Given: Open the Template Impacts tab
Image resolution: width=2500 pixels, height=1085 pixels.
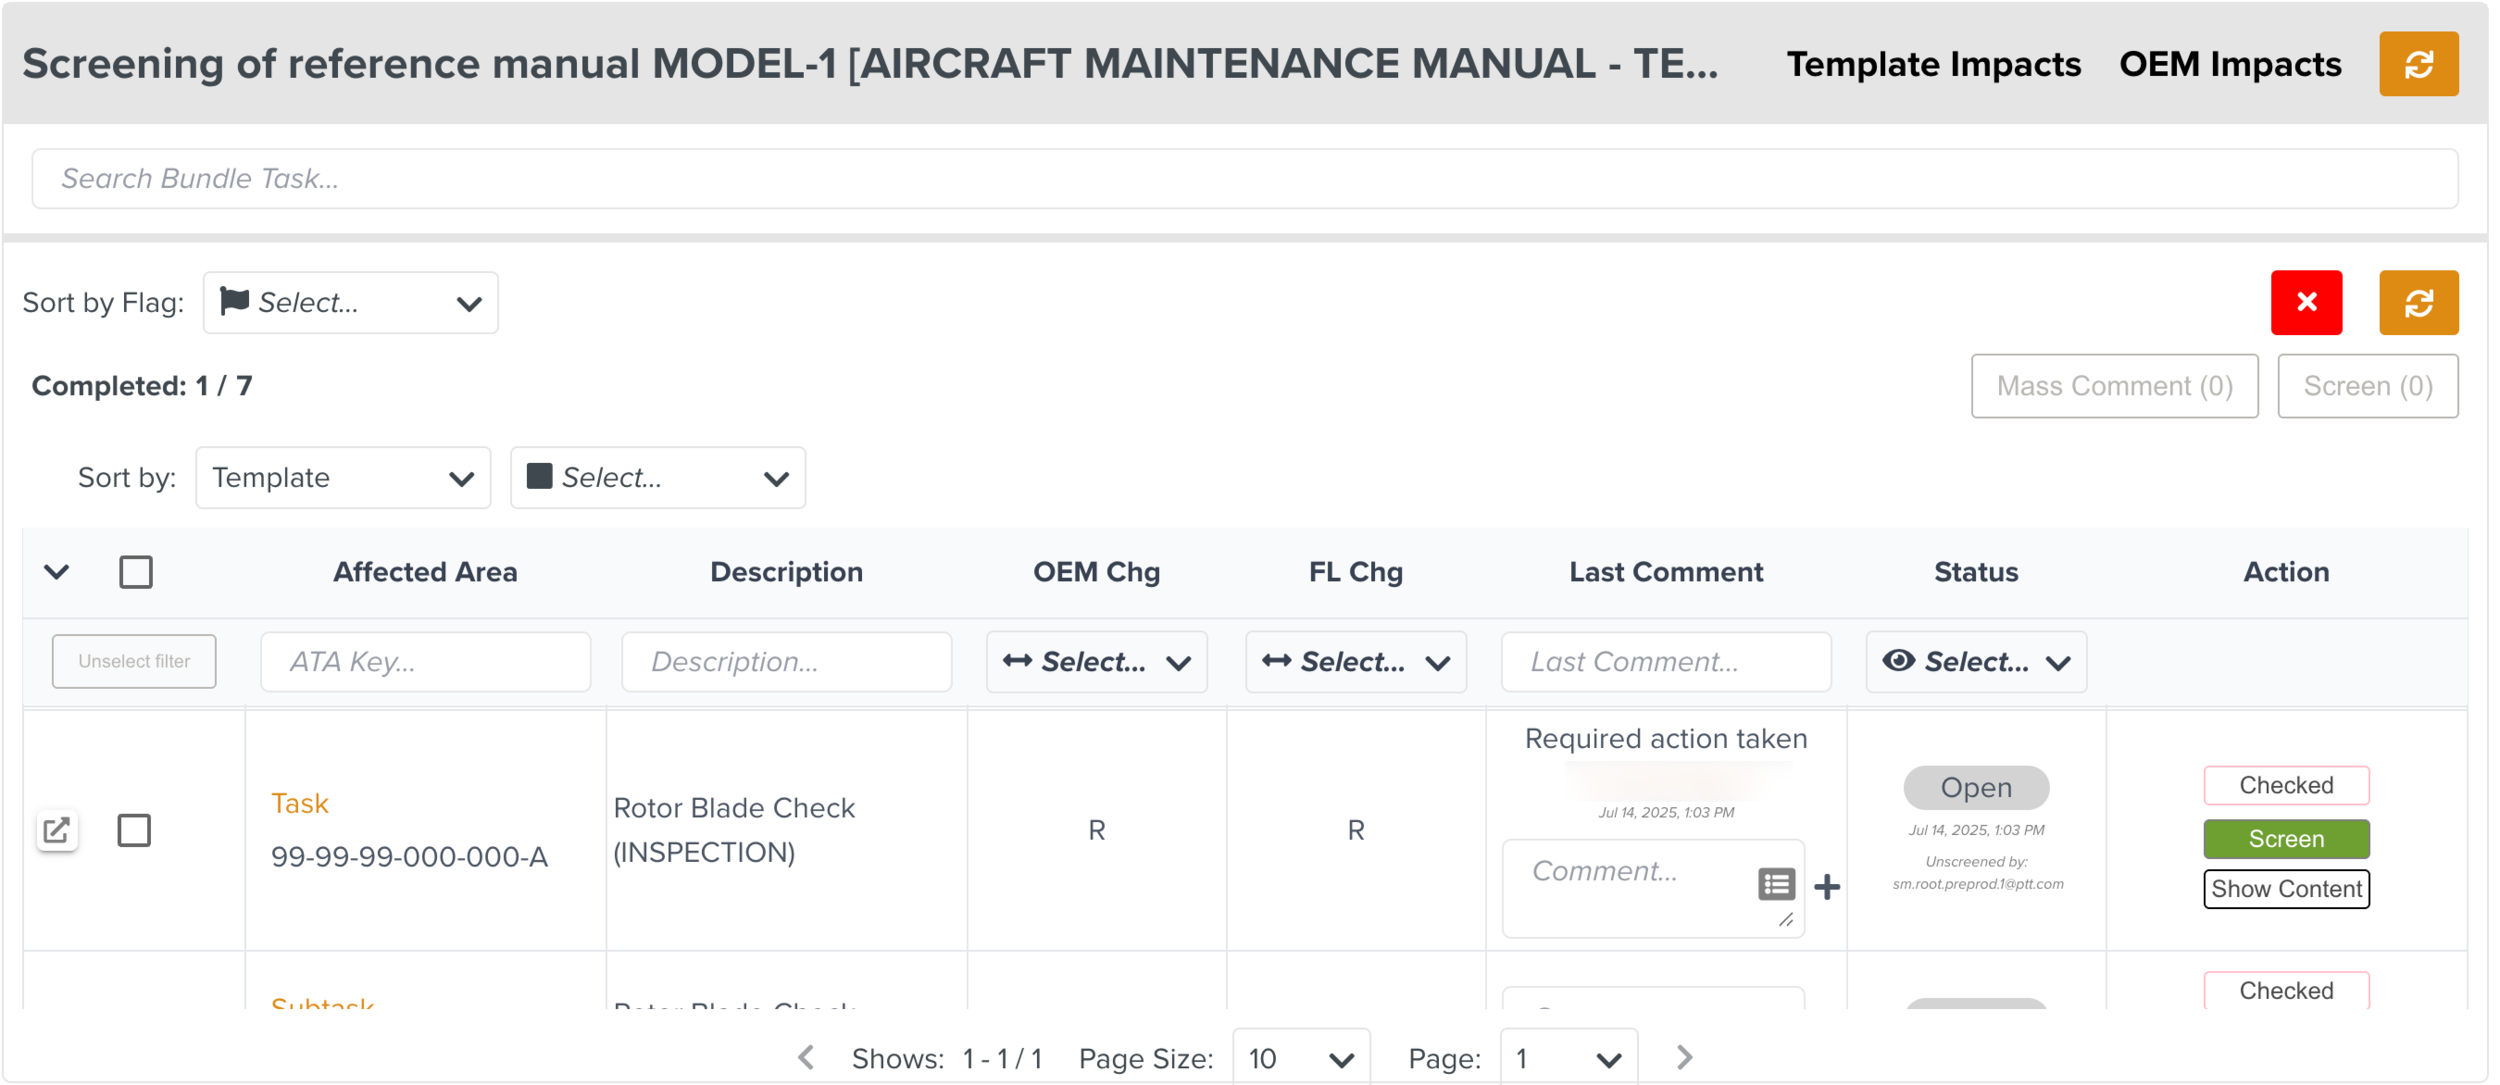Looking at the screenshot, I should (x=1933, y=64).
